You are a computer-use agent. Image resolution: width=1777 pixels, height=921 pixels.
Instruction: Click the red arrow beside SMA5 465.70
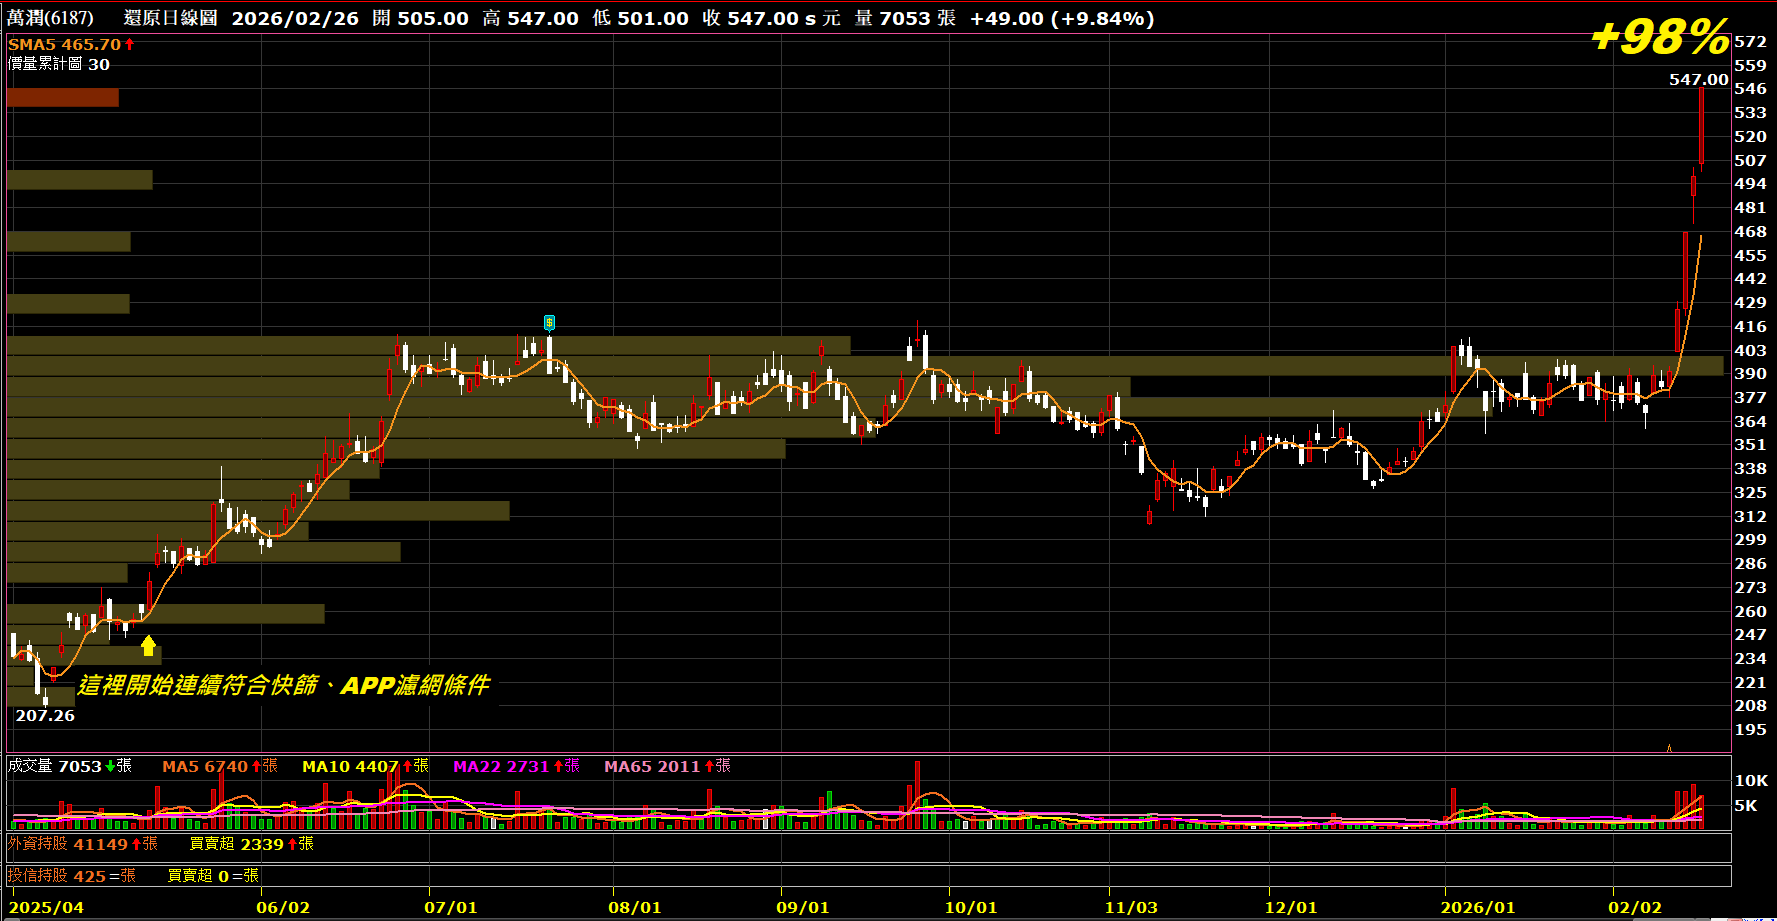(129, 44)
